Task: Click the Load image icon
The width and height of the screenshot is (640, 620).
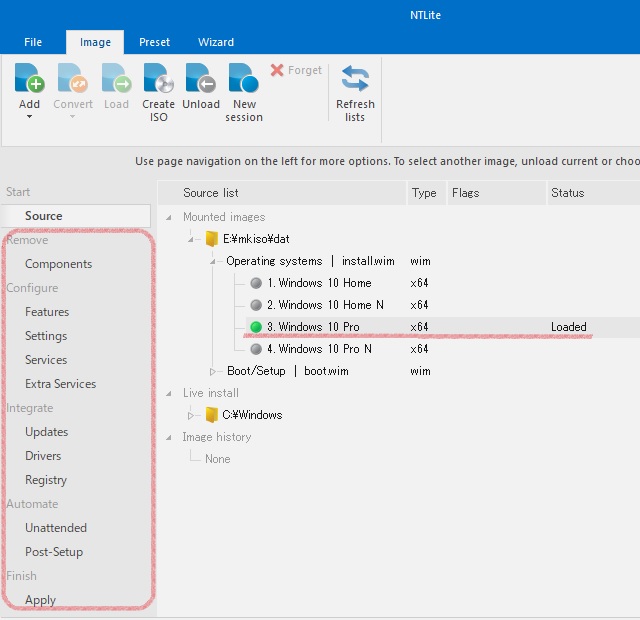Action: [116, 78]
